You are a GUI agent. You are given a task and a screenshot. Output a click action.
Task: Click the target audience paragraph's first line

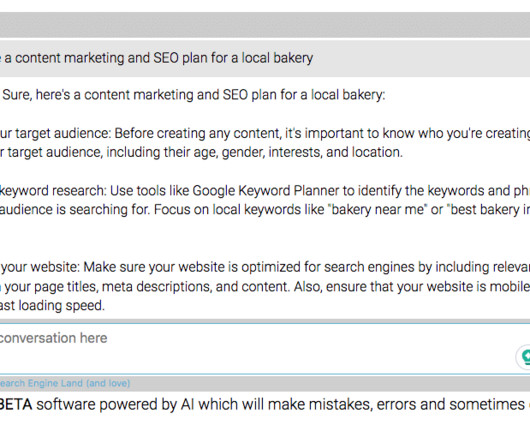[265, 133]
